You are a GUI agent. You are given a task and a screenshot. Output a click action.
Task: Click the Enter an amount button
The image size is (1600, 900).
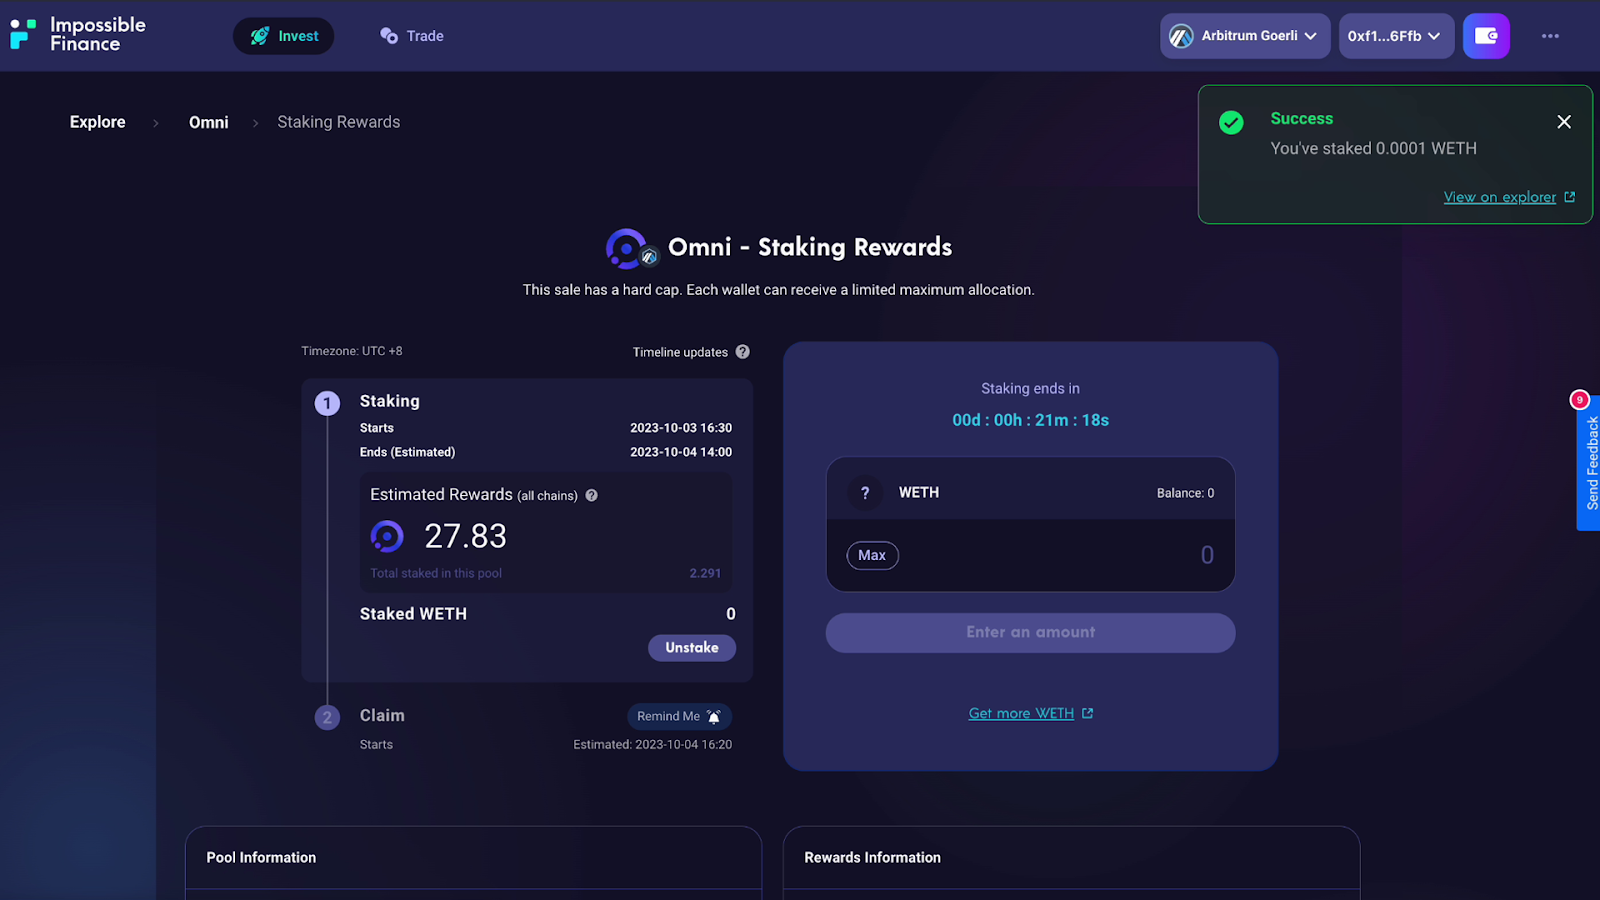pos(1030,633)
